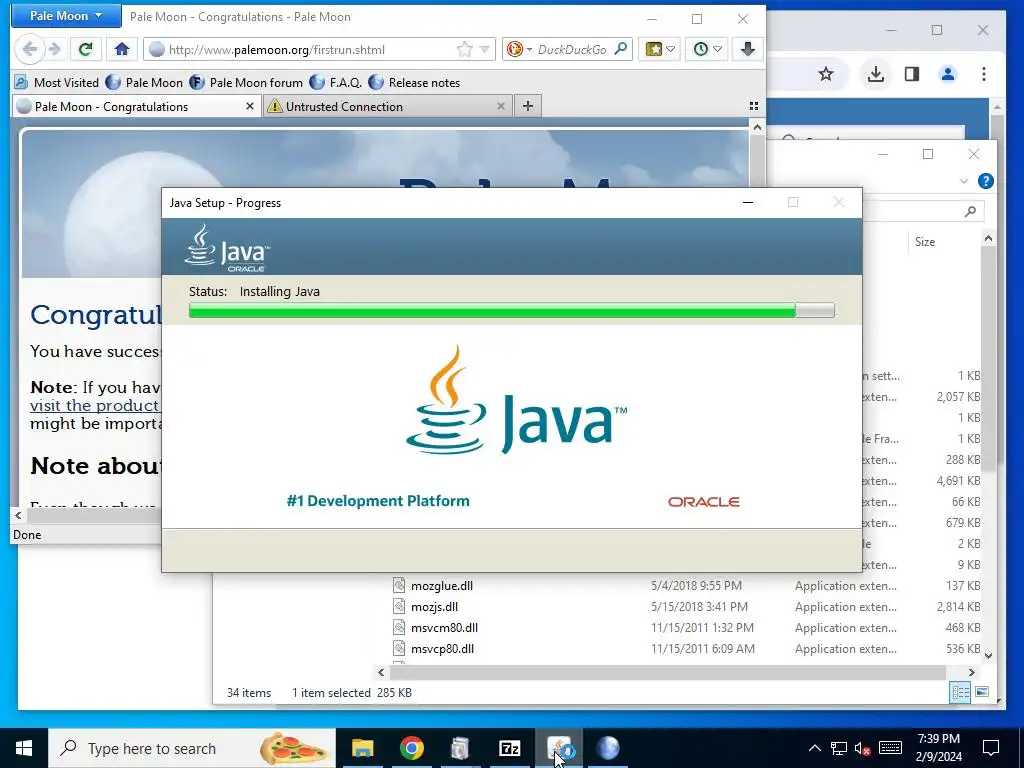This screenshot has width=1024, height=768.
Task: Open Pale Moon home page icon
Action: 121,49
